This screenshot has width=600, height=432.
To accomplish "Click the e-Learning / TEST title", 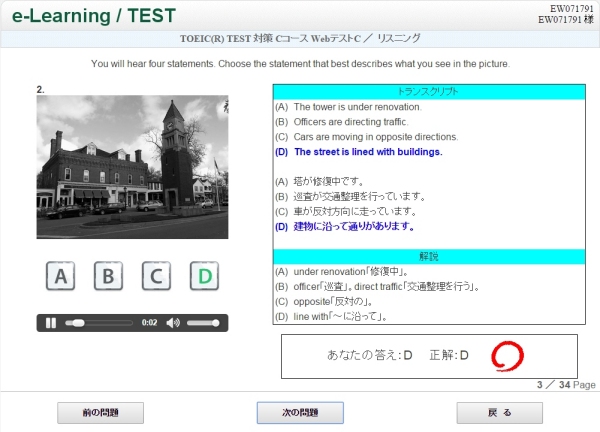I will (94, 16).
